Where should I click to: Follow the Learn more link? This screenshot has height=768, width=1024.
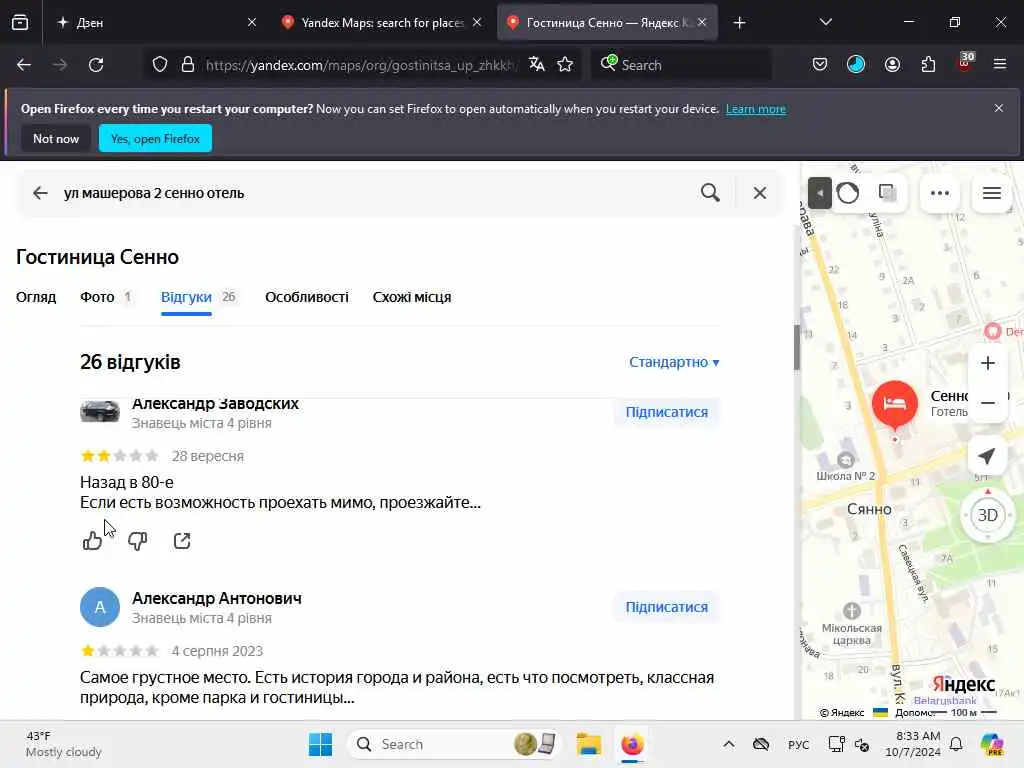[756, 109]
